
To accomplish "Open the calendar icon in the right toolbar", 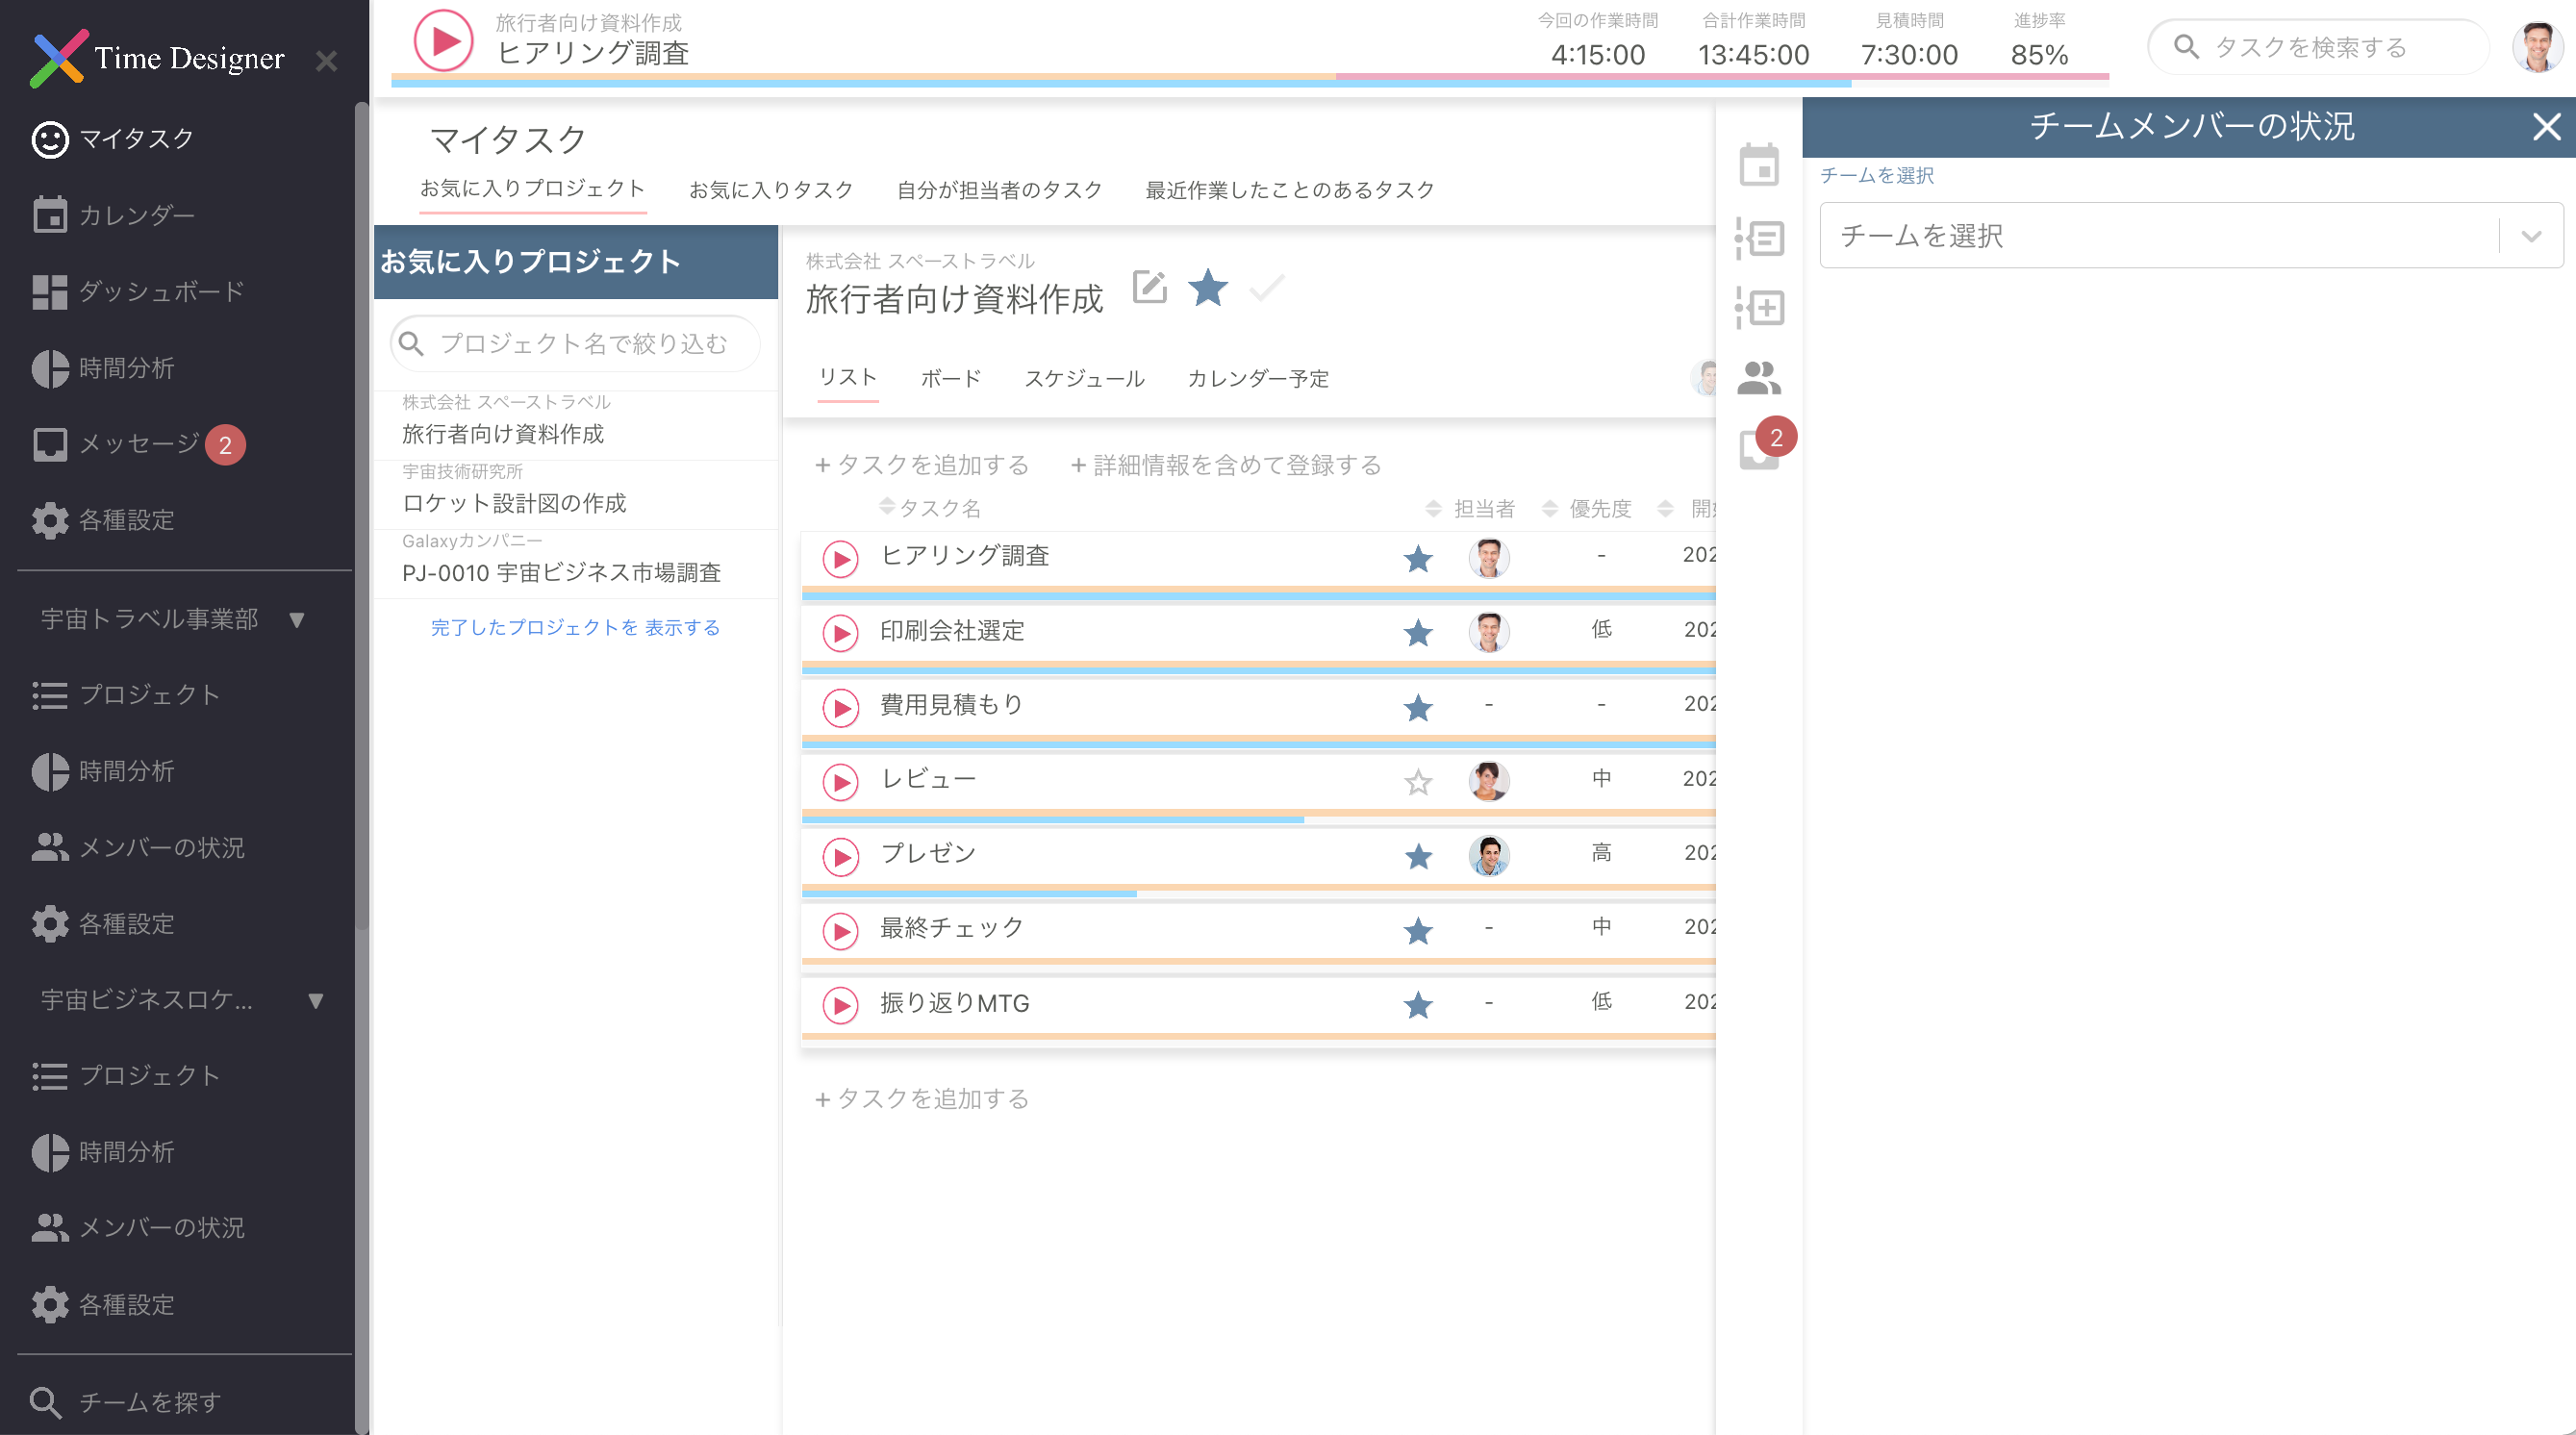I will 1761,166.
